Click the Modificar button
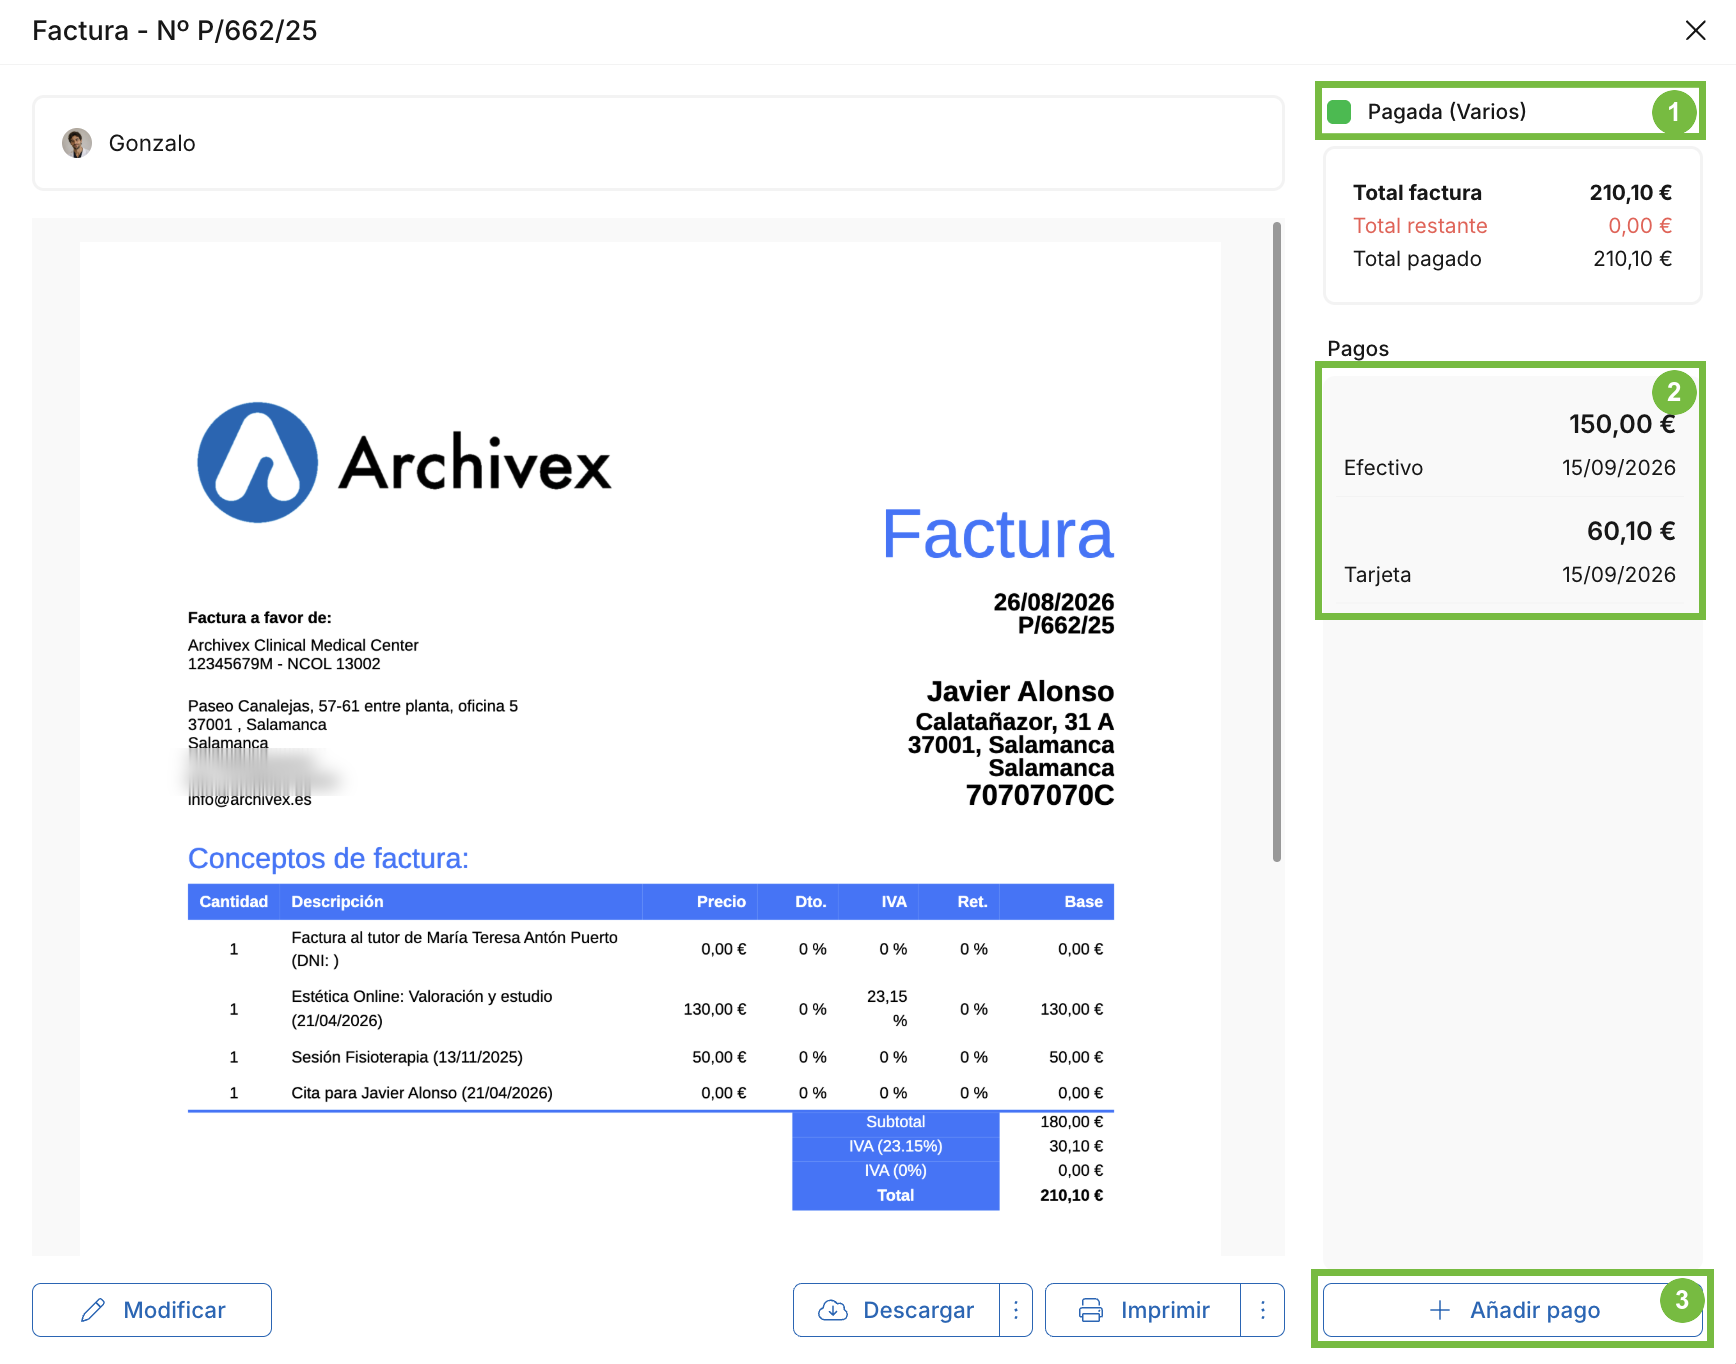 [x=152, y=1310]
